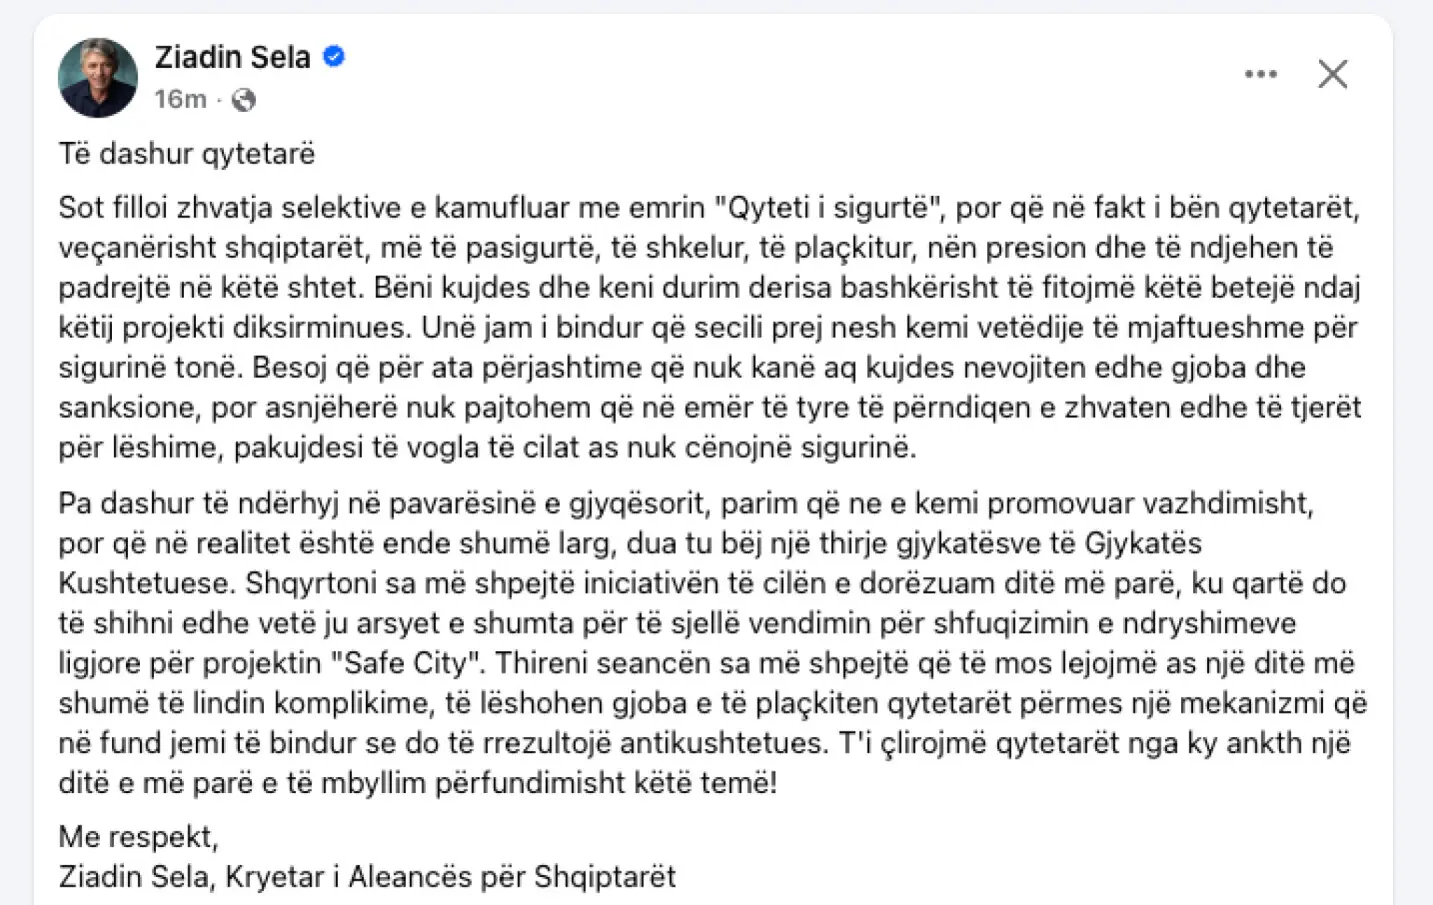The image size is (1433, 905).
Task: Click the "Me respekt," closing line
Action: [x=139, y=836]
